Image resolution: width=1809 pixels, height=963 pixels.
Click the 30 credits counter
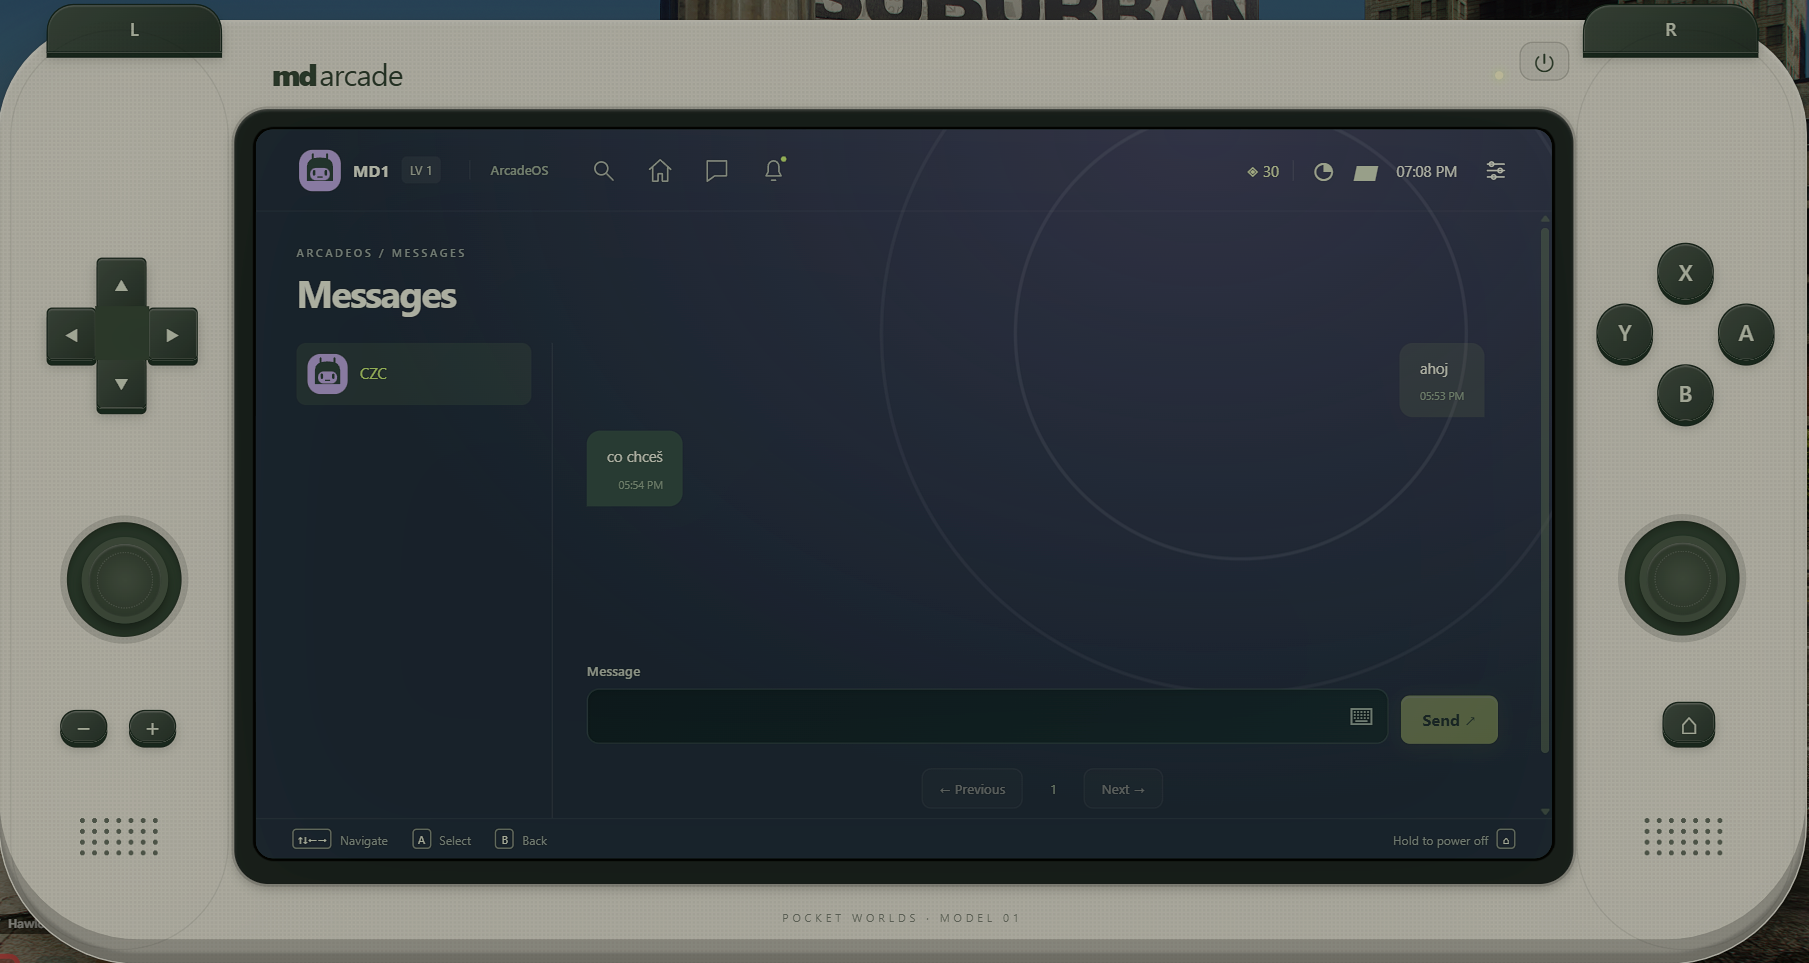(x=1263, y=172)
